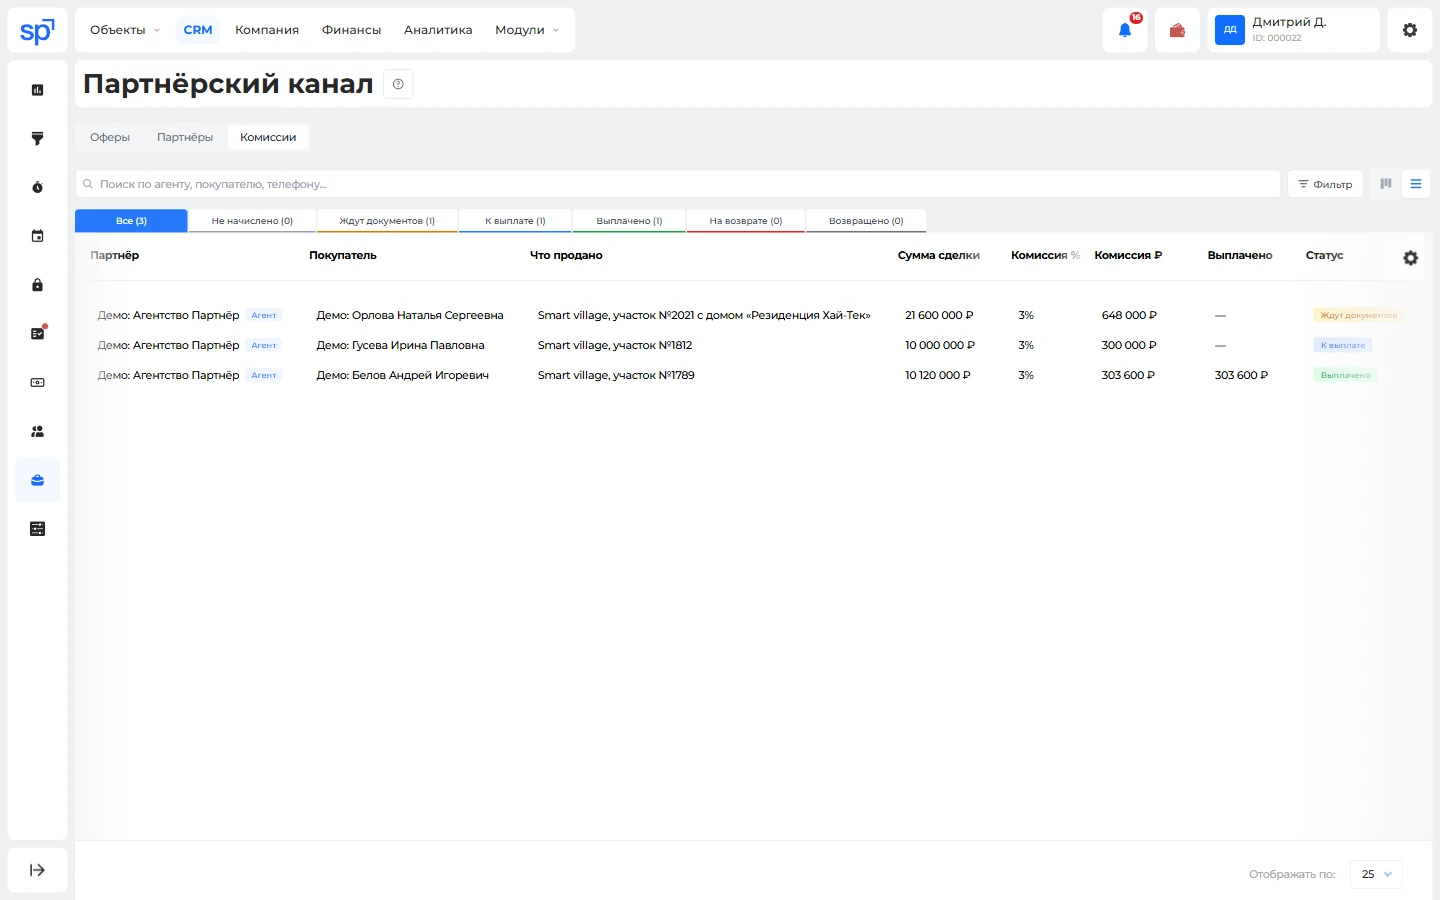The width and height of the screenshot is (1440, 900).
Task: Open the Аналитика menu item
Action: (x=438, y=30)
